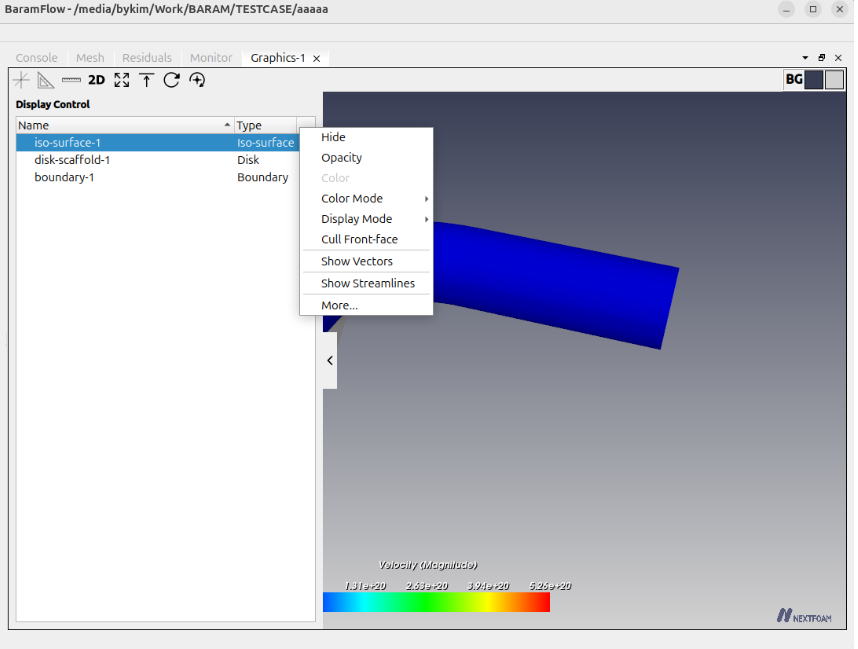
Task: Open More... in the context menu
Action: pyautogui.click(x=366, y=305)
